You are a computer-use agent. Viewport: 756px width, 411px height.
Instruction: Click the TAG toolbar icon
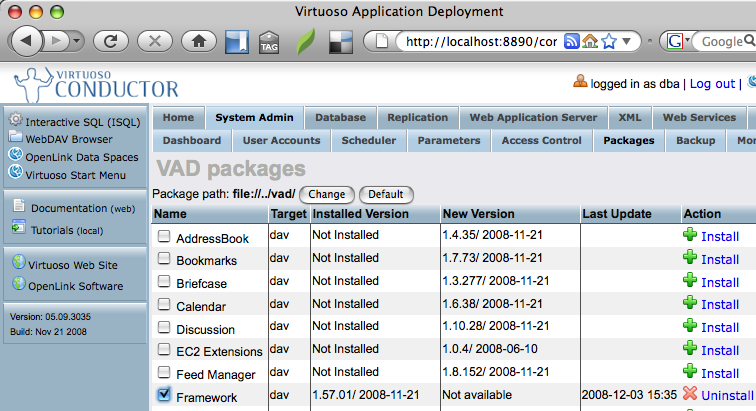[268, 42]
